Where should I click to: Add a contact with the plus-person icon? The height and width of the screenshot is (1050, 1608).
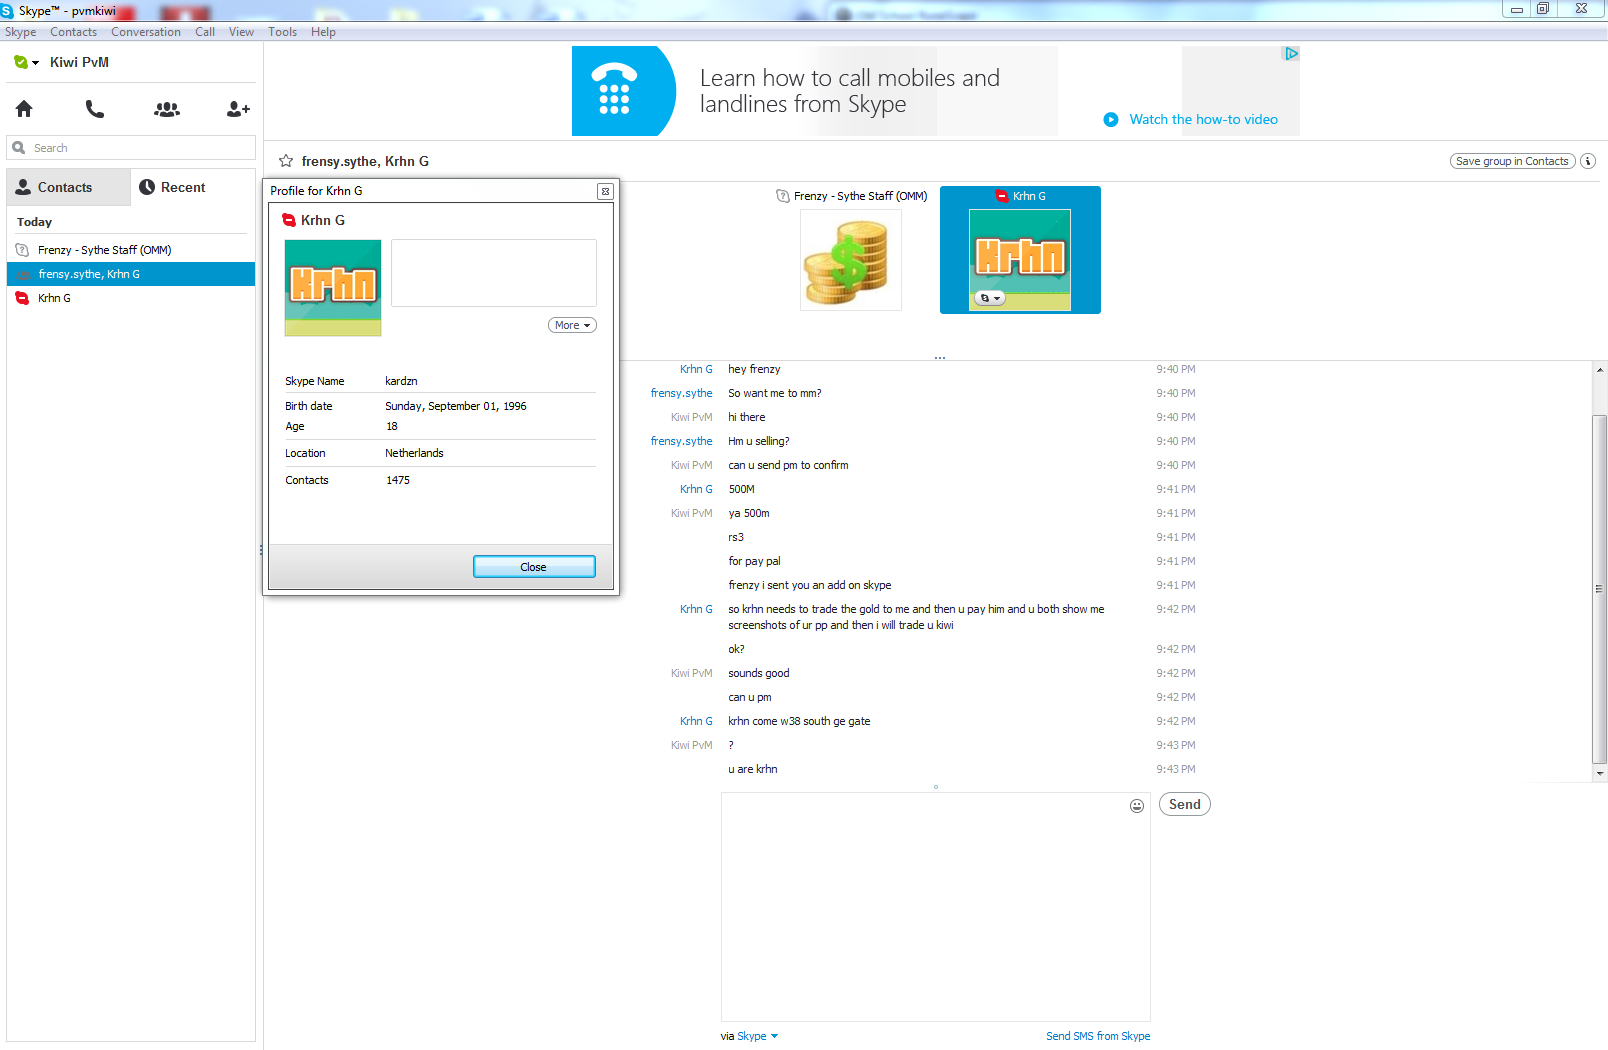[238, 109]
